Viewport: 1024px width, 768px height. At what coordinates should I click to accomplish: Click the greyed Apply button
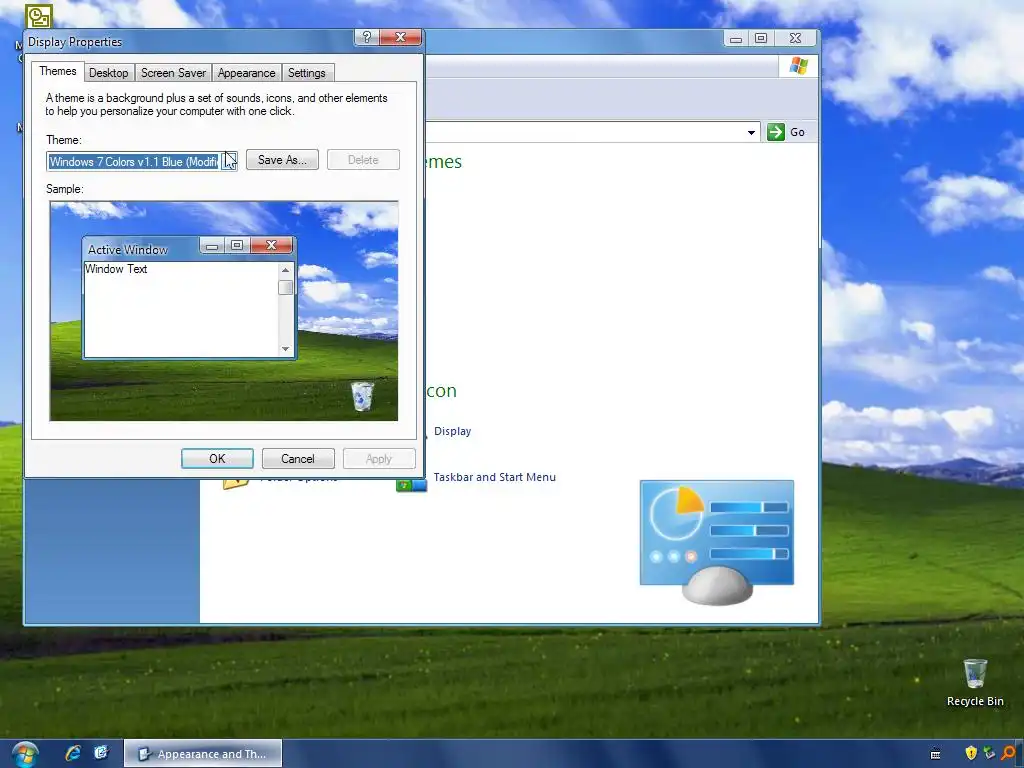coord(379,458)
